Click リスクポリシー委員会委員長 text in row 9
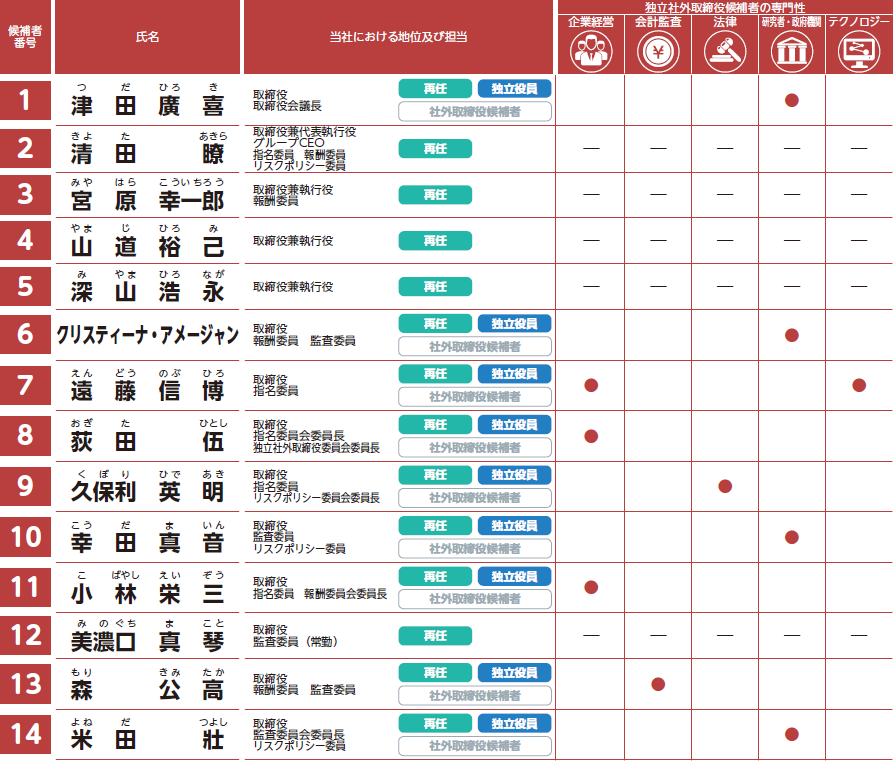This screenshot has height=761, width=893. click(x=317, y=498)
